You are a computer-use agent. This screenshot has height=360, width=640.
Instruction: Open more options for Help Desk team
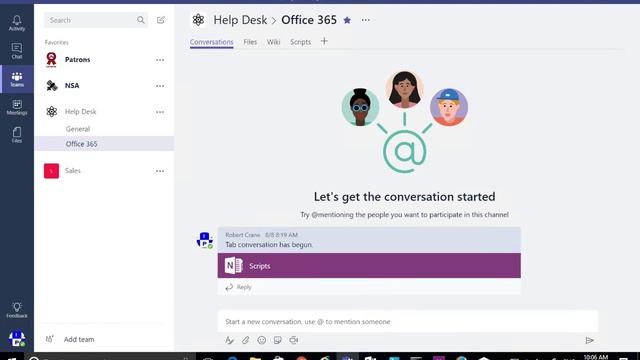[160, 112]
